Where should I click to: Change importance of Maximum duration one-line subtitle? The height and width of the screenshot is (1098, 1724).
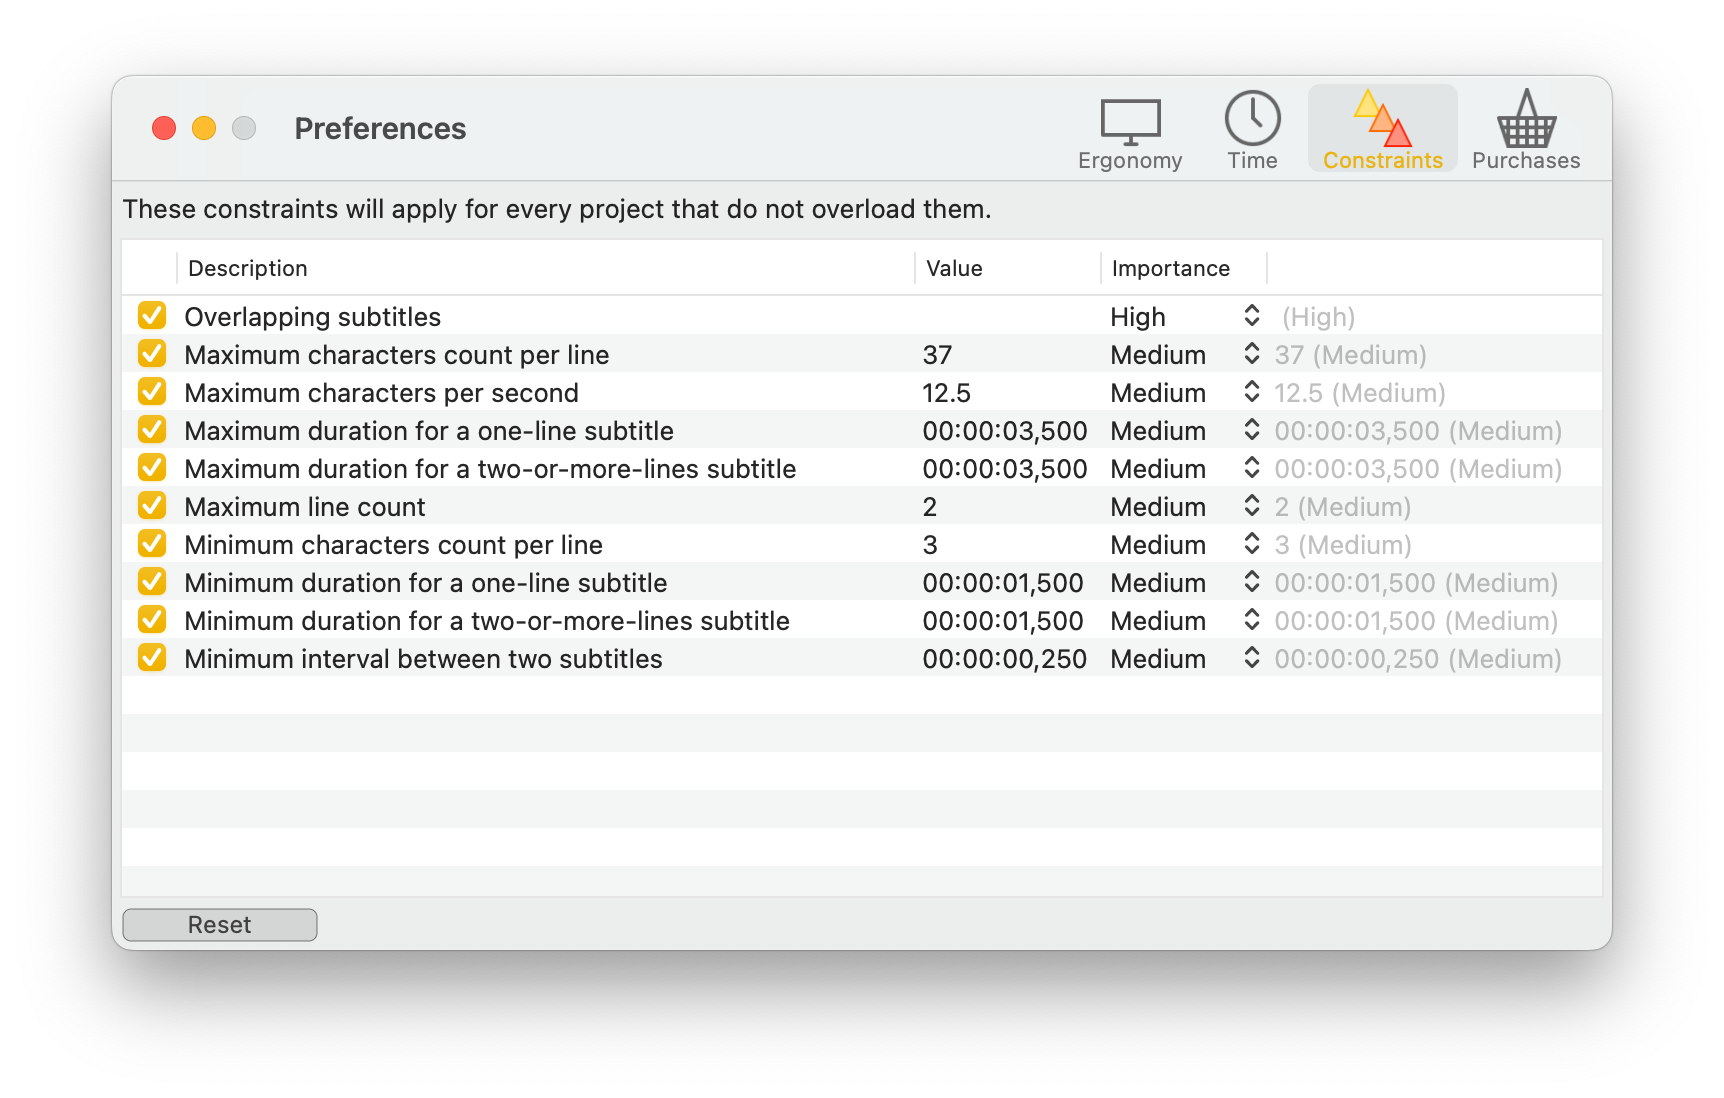point(1185,430)
